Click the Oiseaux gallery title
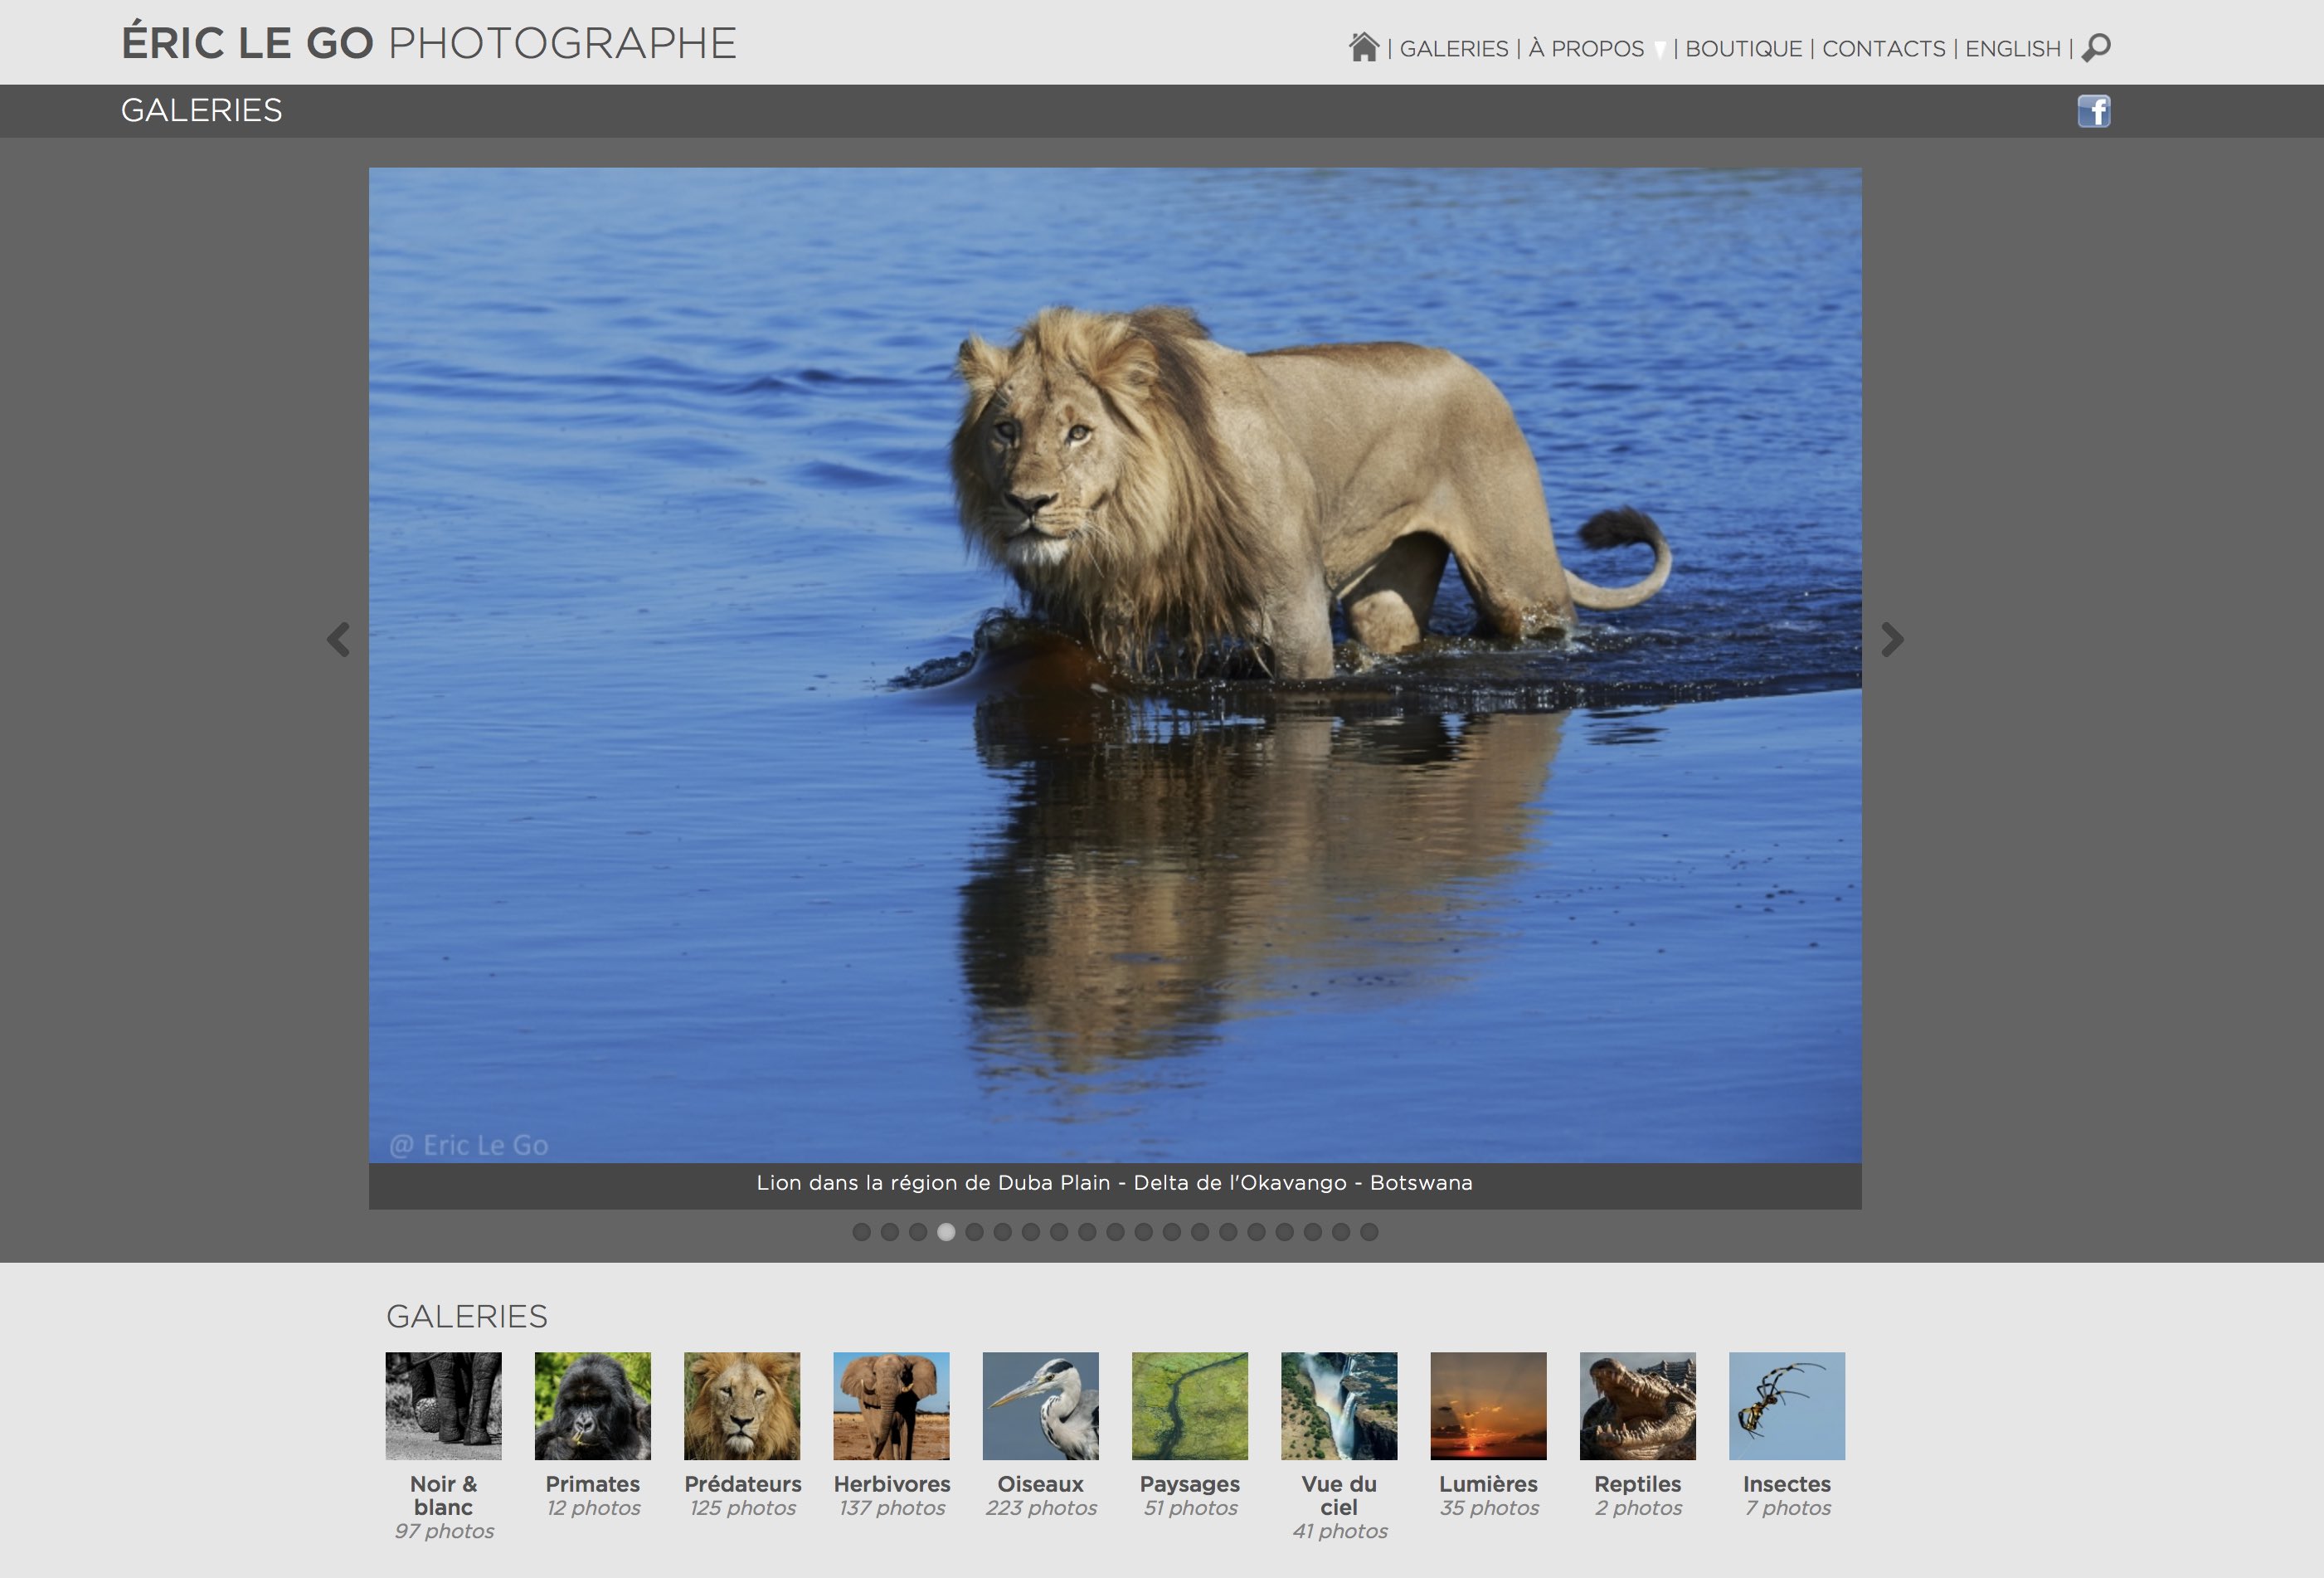This screenshot has width=2324, height=1578. point(1041,1484)
